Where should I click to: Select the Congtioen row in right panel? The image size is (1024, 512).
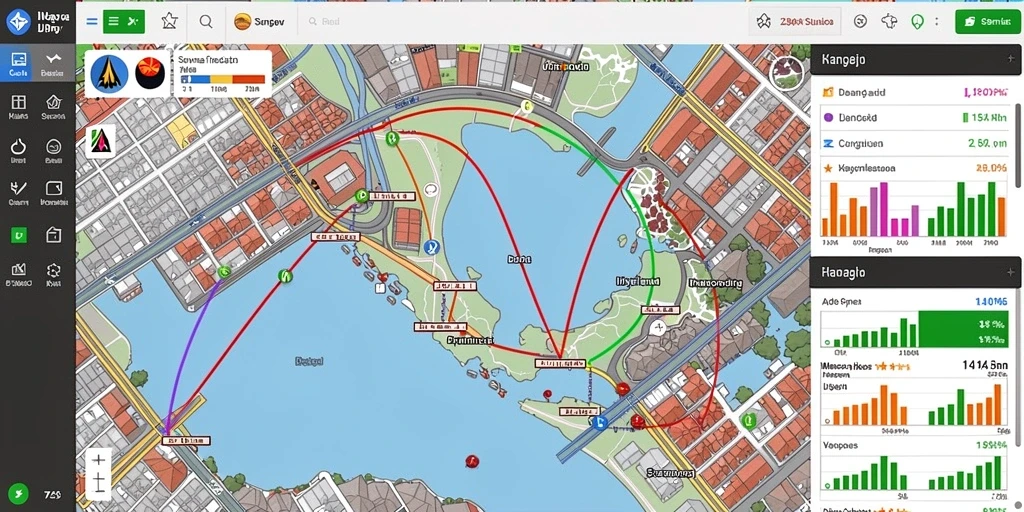pyautogui.click(x=914, y=143)
